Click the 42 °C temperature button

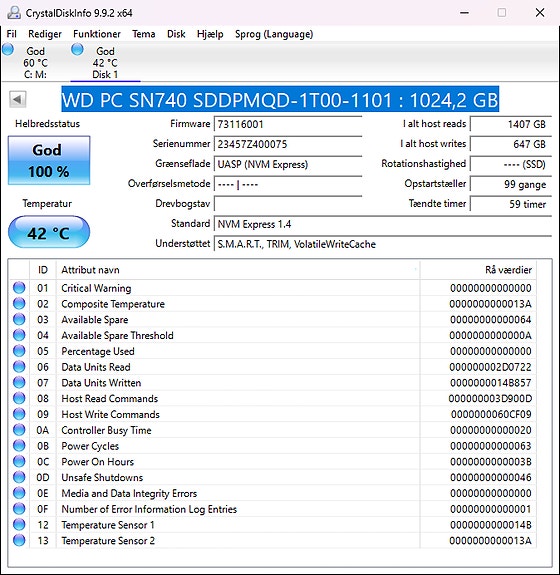click(49, 233)
